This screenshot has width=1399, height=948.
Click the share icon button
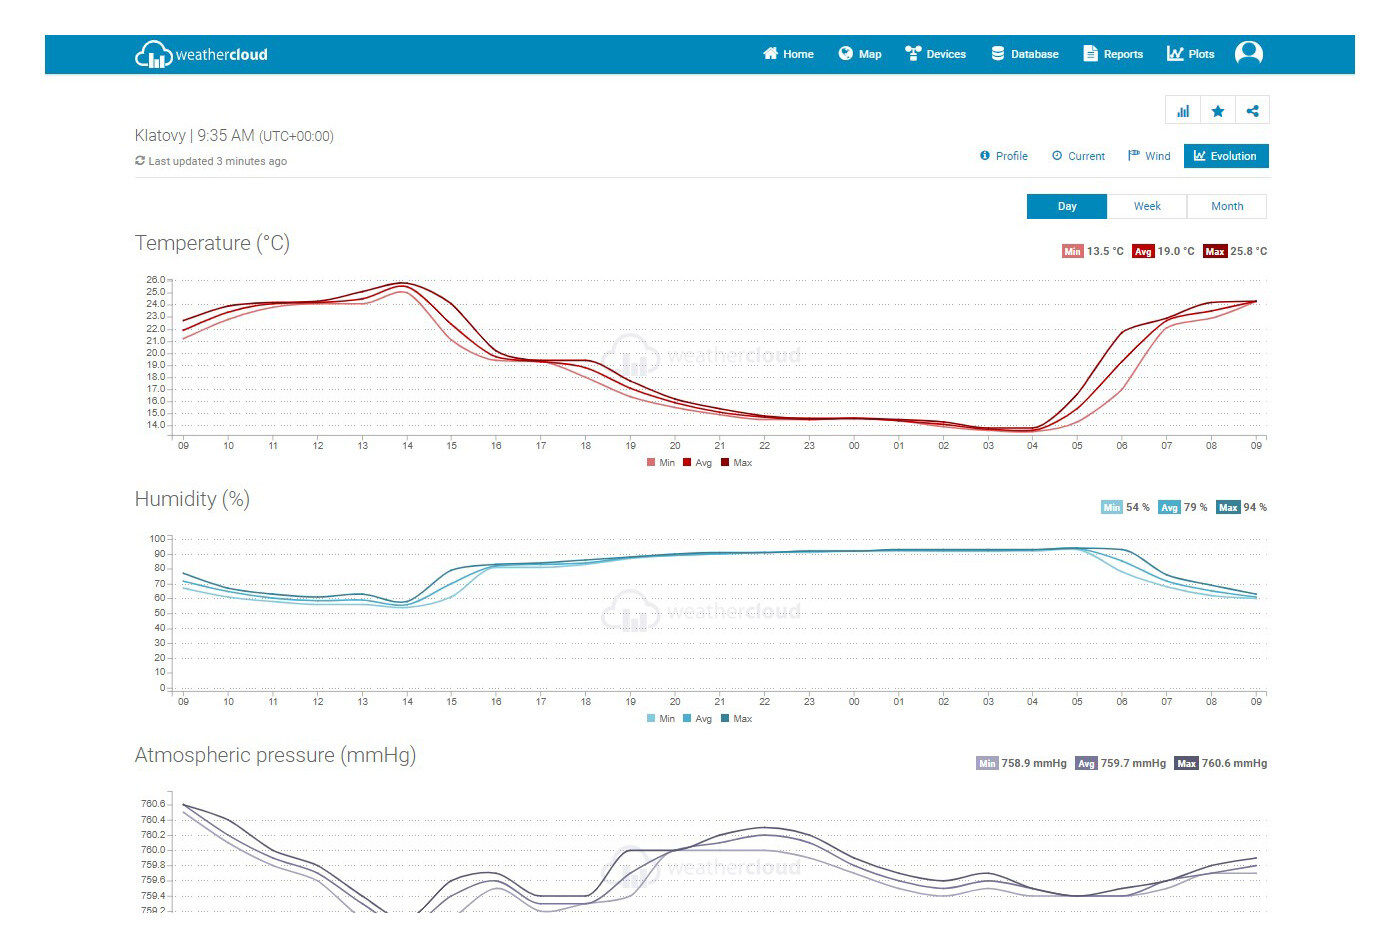pos(1252,111)
